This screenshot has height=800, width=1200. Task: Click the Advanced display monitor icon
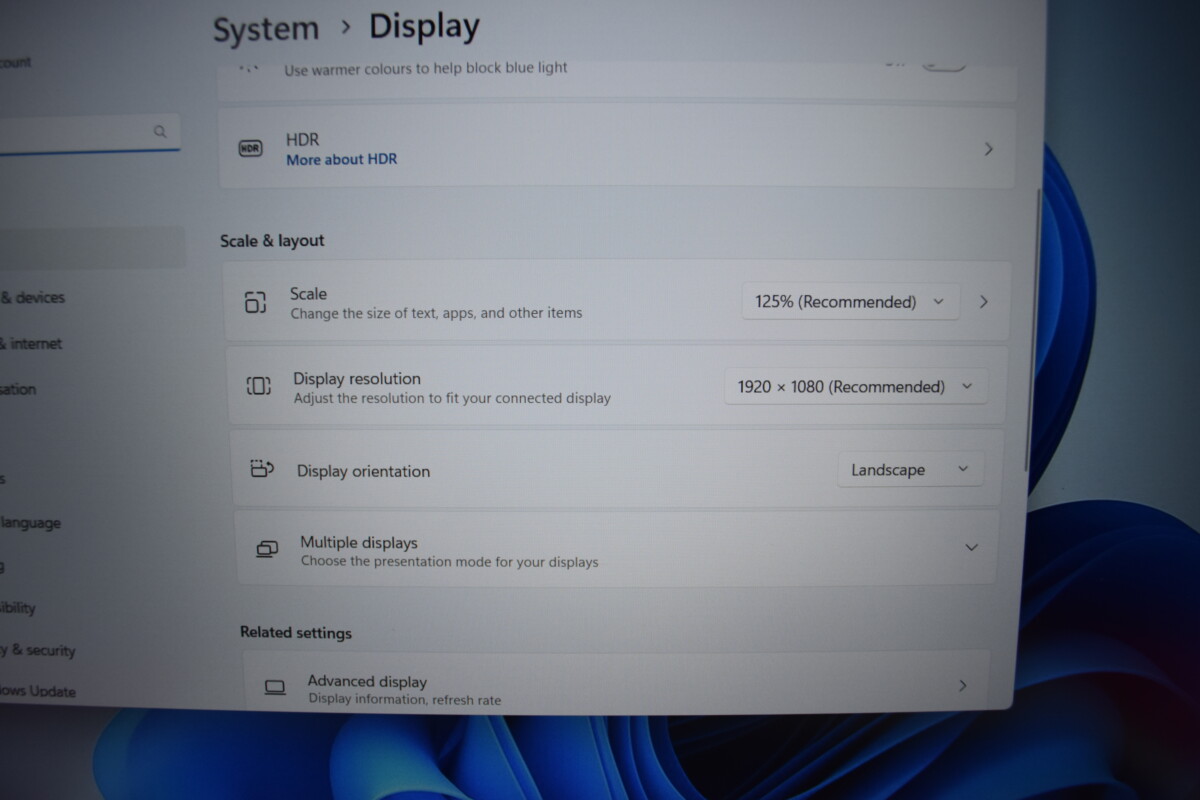click(275, 687)
